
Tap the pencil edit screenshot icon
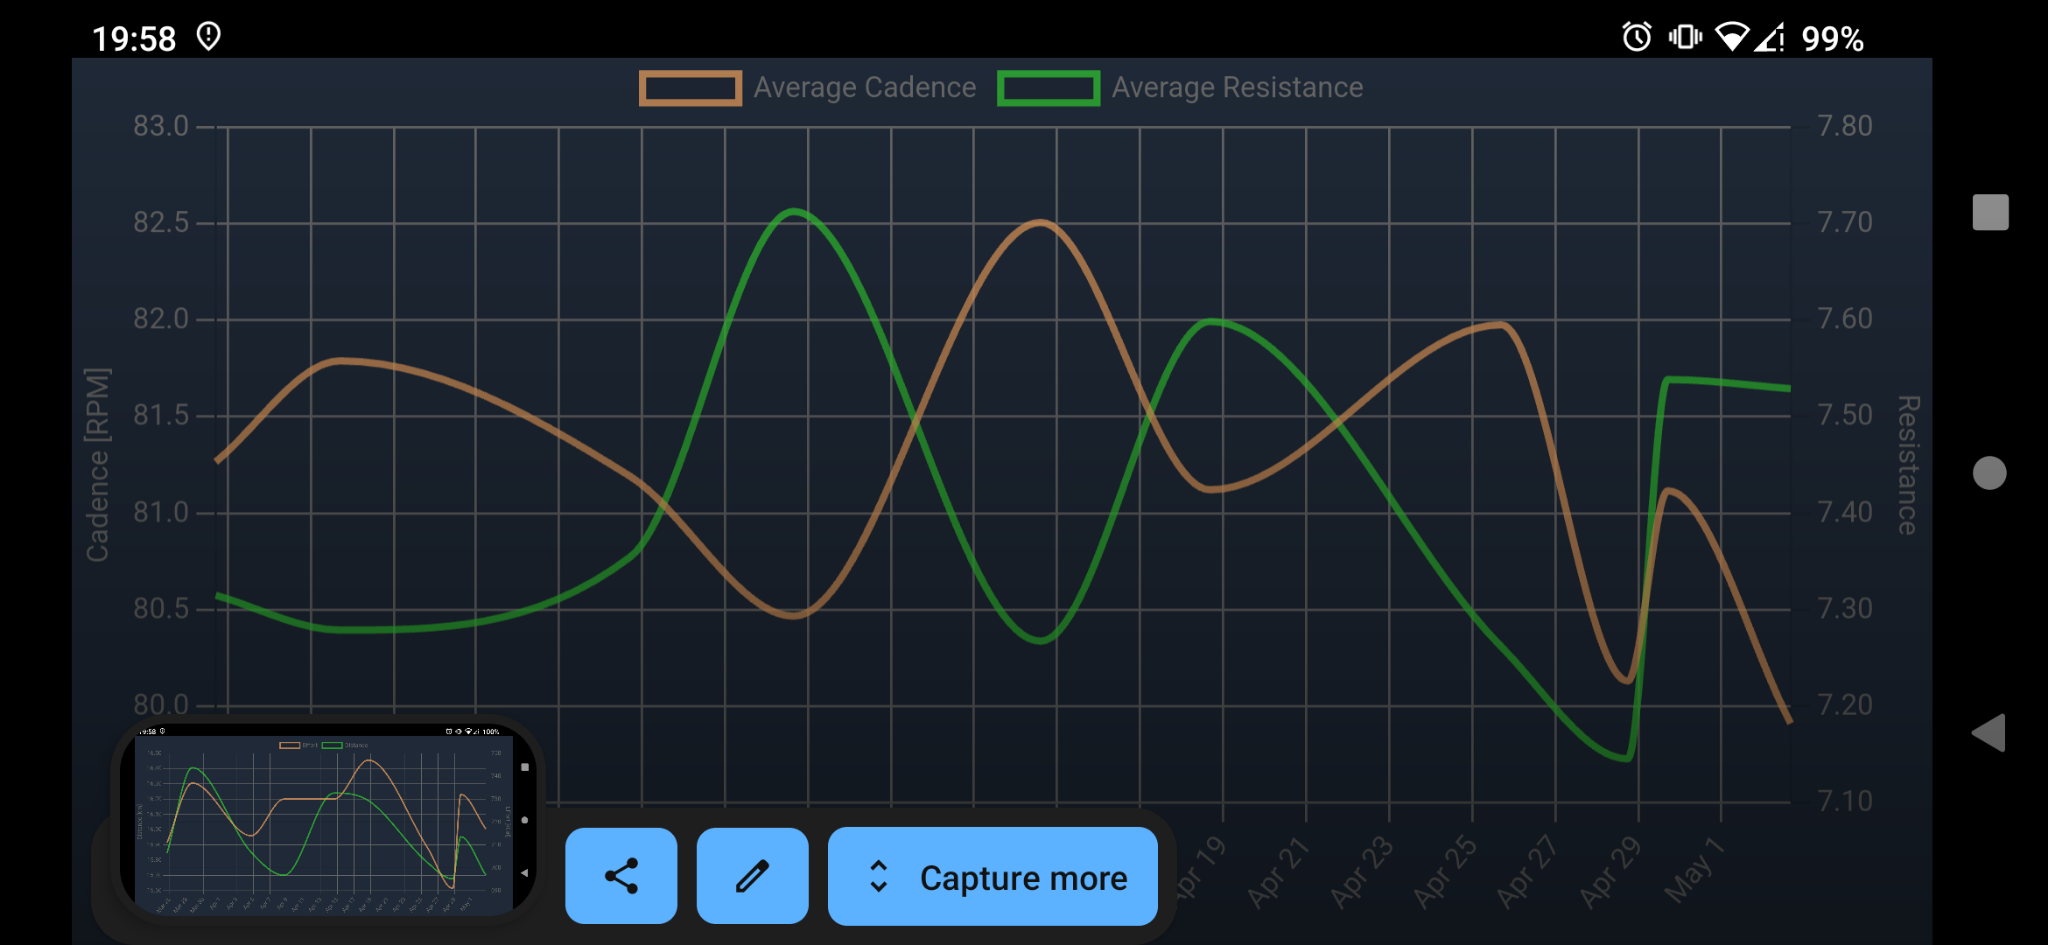(752, 876)
